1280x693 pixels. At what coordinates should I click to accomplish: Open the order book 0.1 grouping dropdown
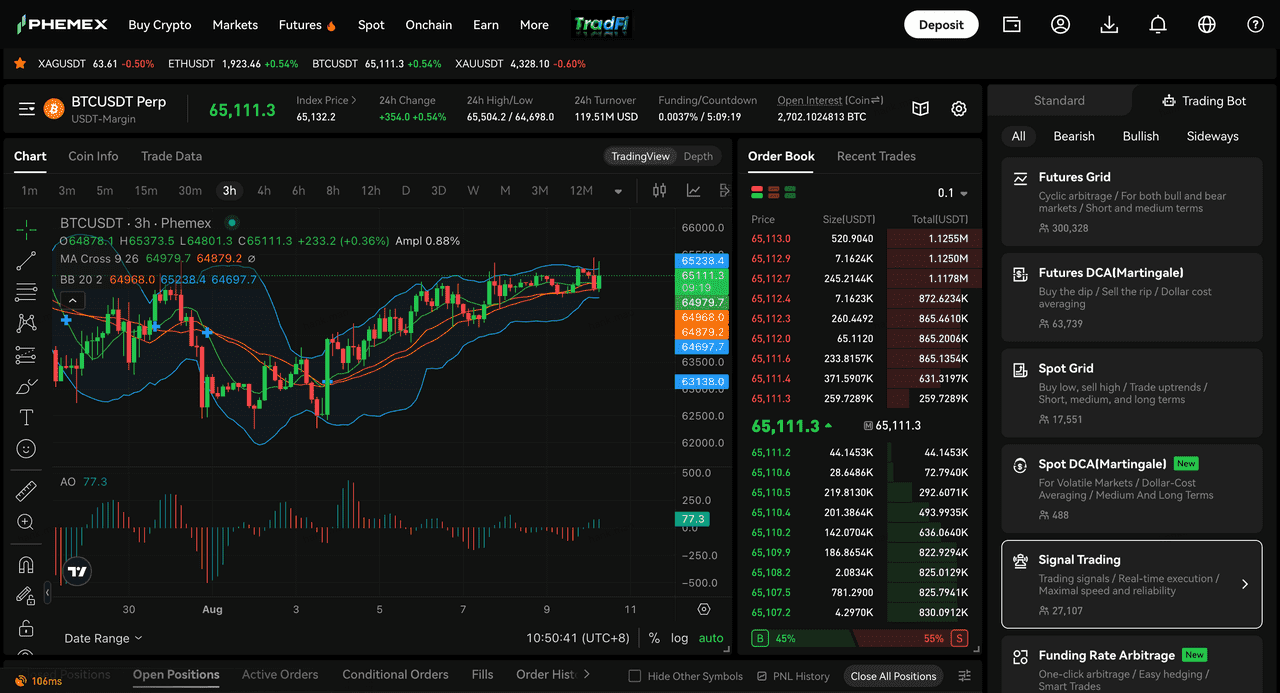(x=952, y=193)
